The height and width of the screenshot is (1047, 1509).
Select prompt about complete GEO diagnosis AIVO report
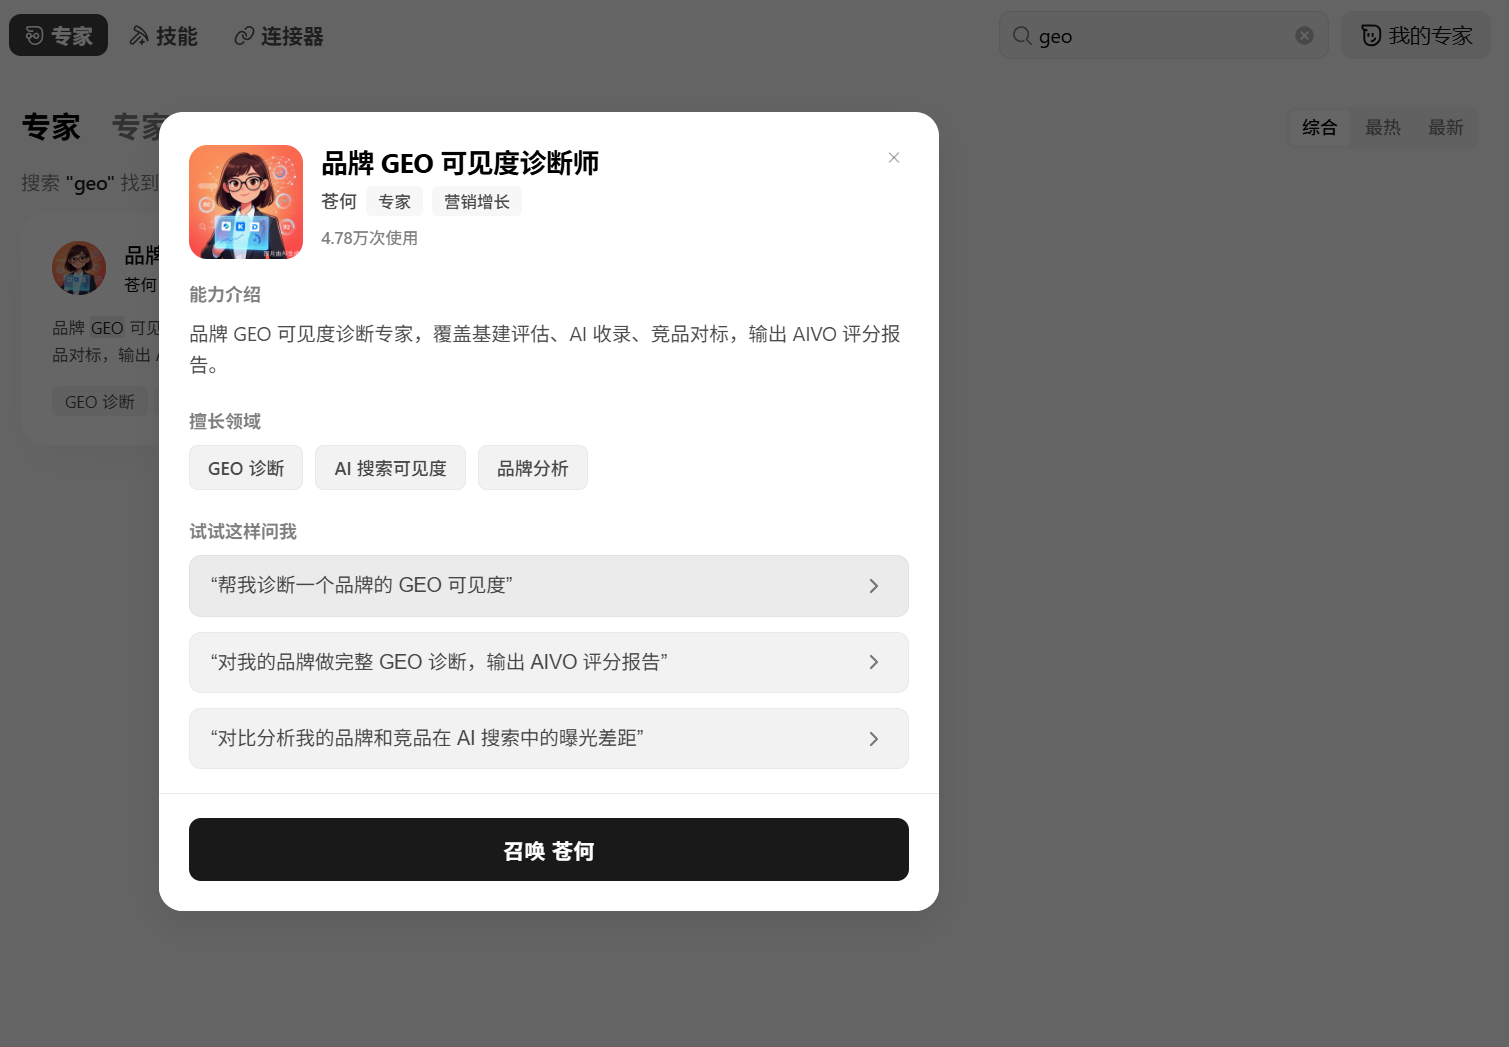[x=549, y=662]
